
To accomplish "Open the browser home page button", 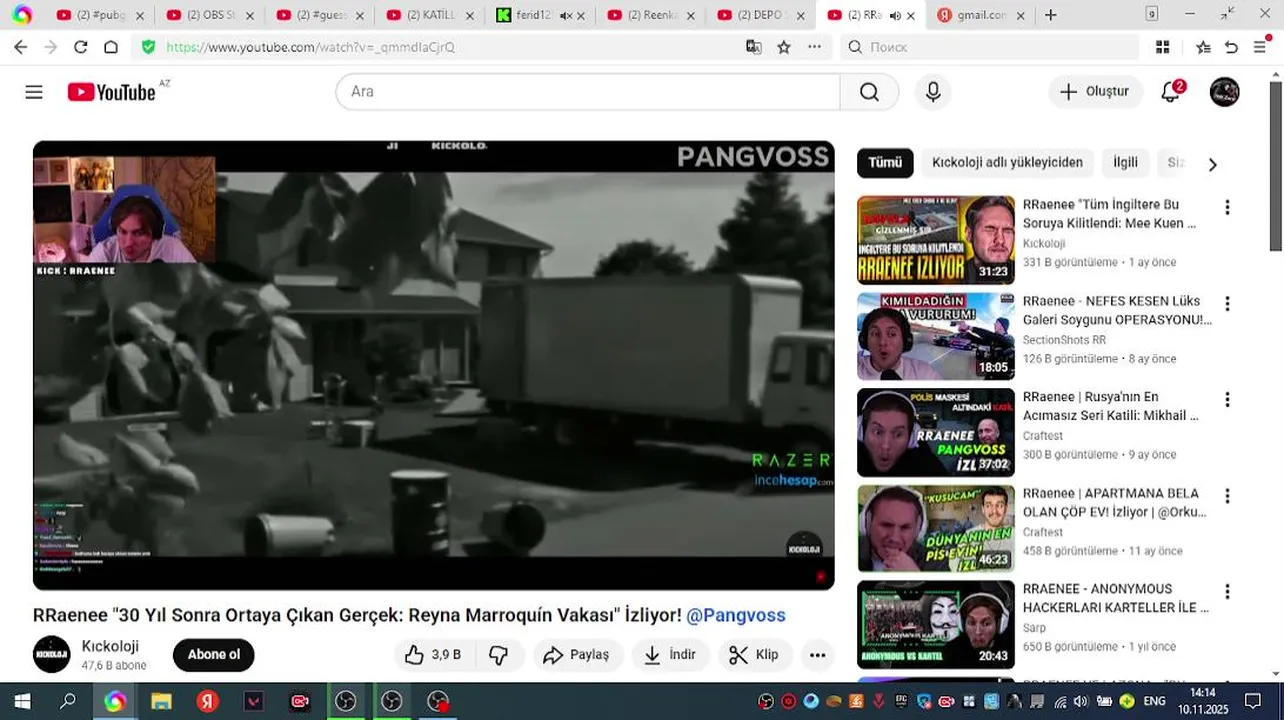I will click(x=111, y=47).
